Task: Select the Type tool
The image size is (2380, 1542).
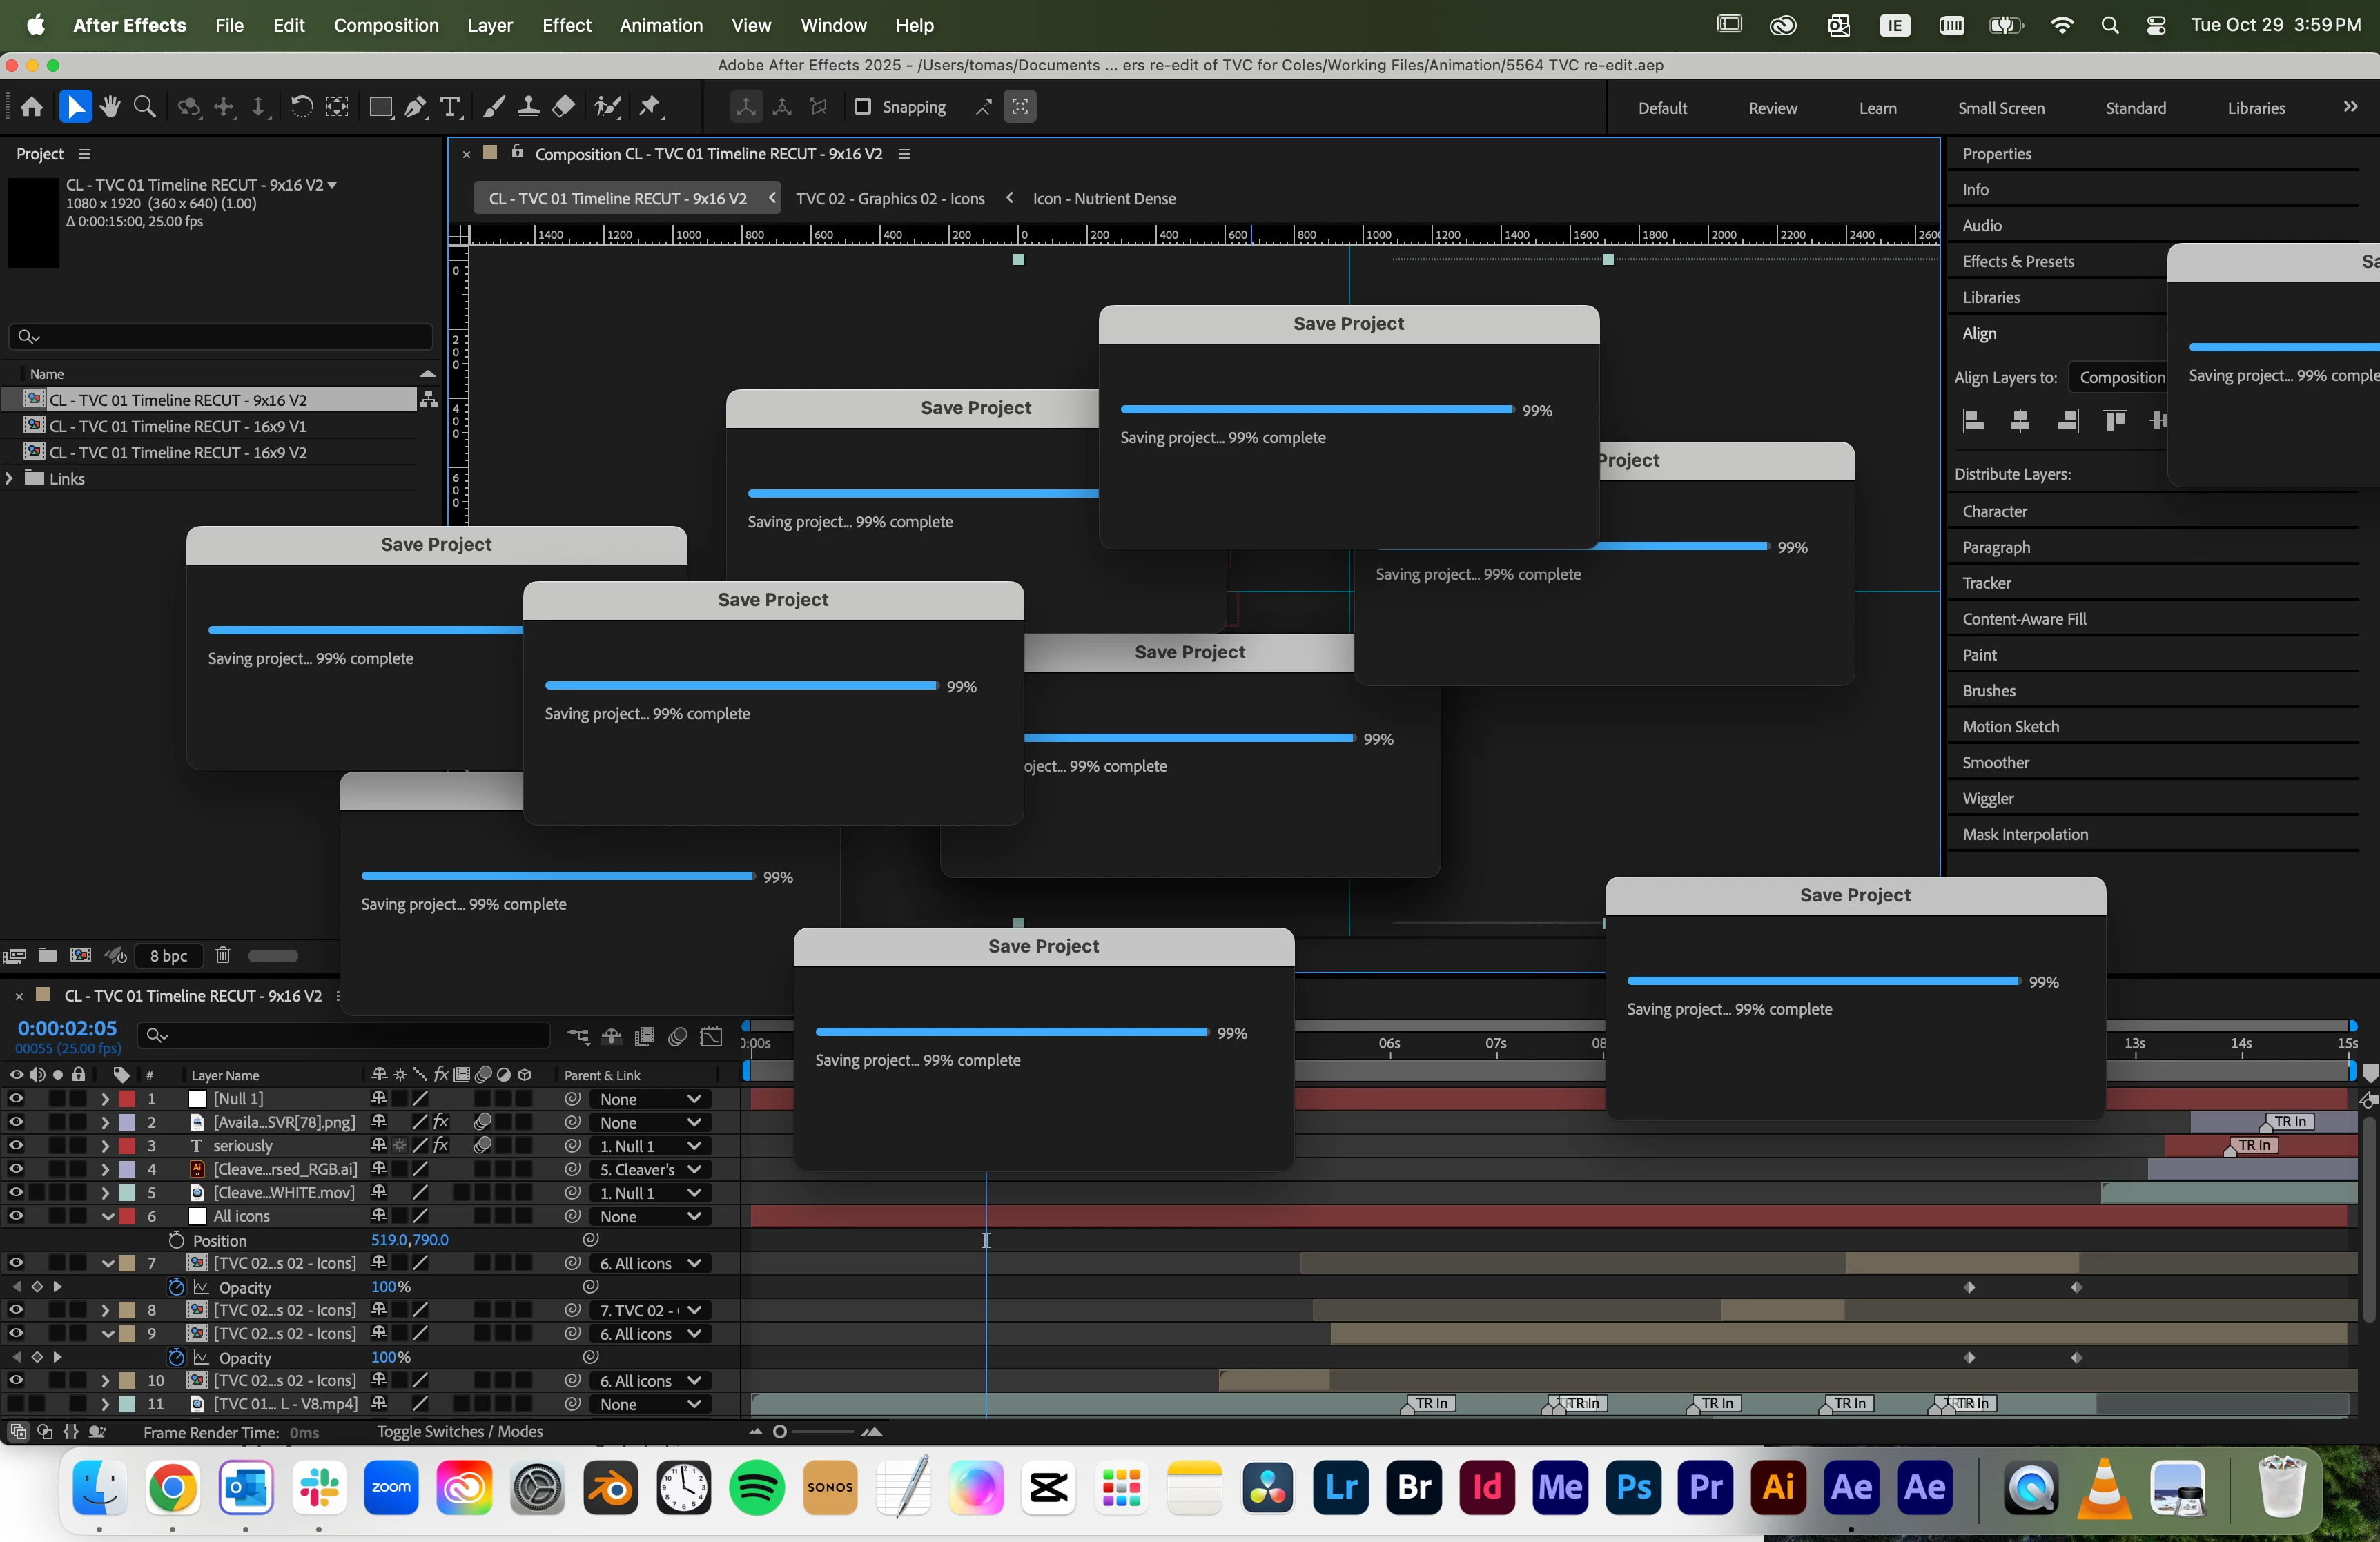Action: point(451,107)
